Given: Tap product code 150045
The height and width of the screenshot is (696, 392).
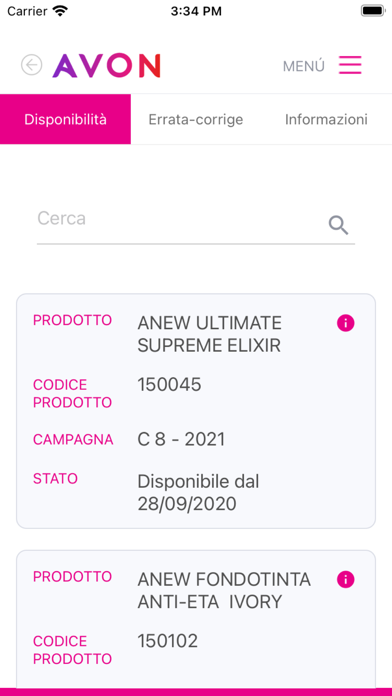Looking at the screenshot, I should pyautogui.click(x=169, y=385).
